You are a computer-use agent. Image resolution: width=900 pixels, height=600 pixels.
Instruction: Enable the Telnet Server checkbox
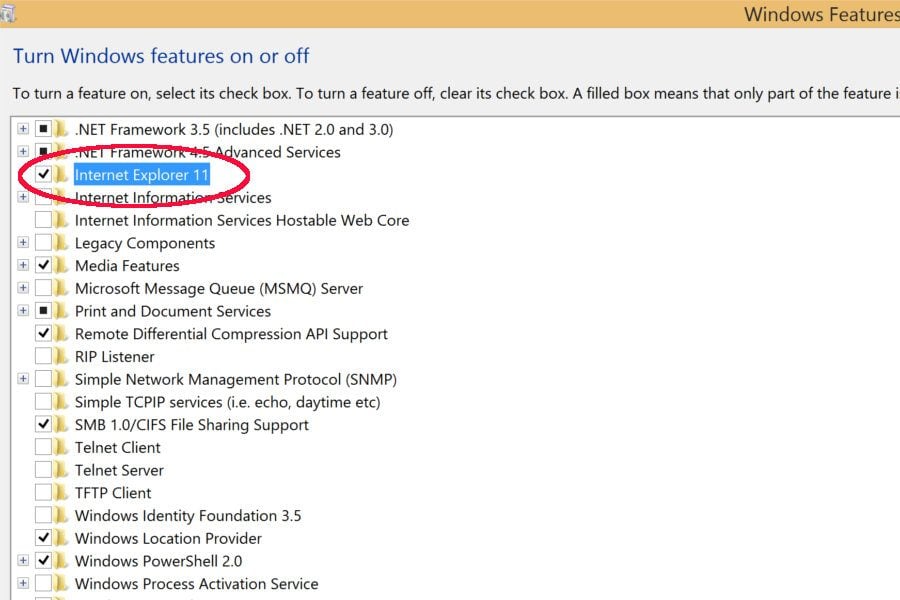click(44, 470)
